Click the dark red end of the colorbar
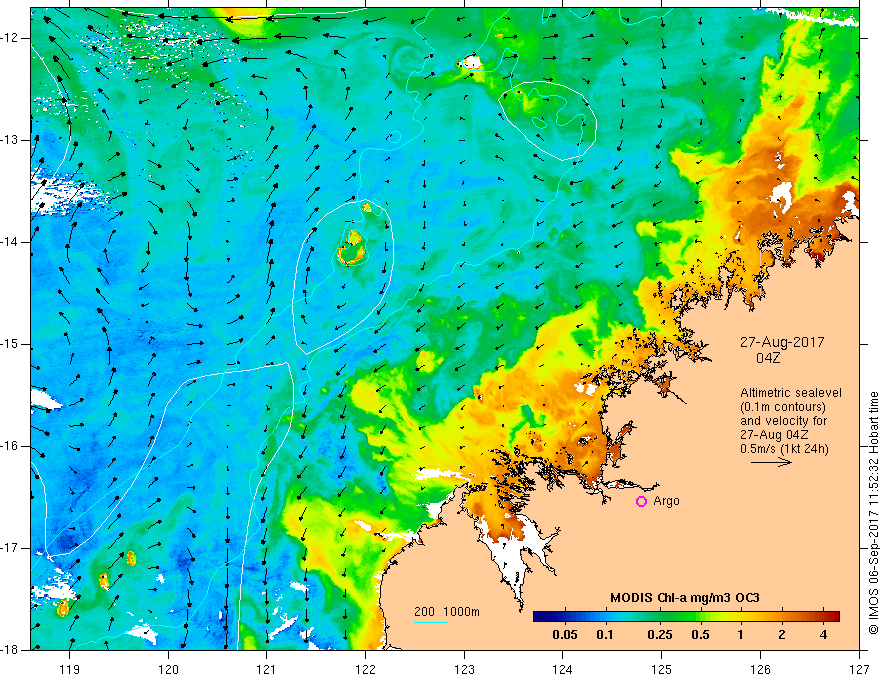This screenshot has height=680, width=880. click(x=833, y=617)
